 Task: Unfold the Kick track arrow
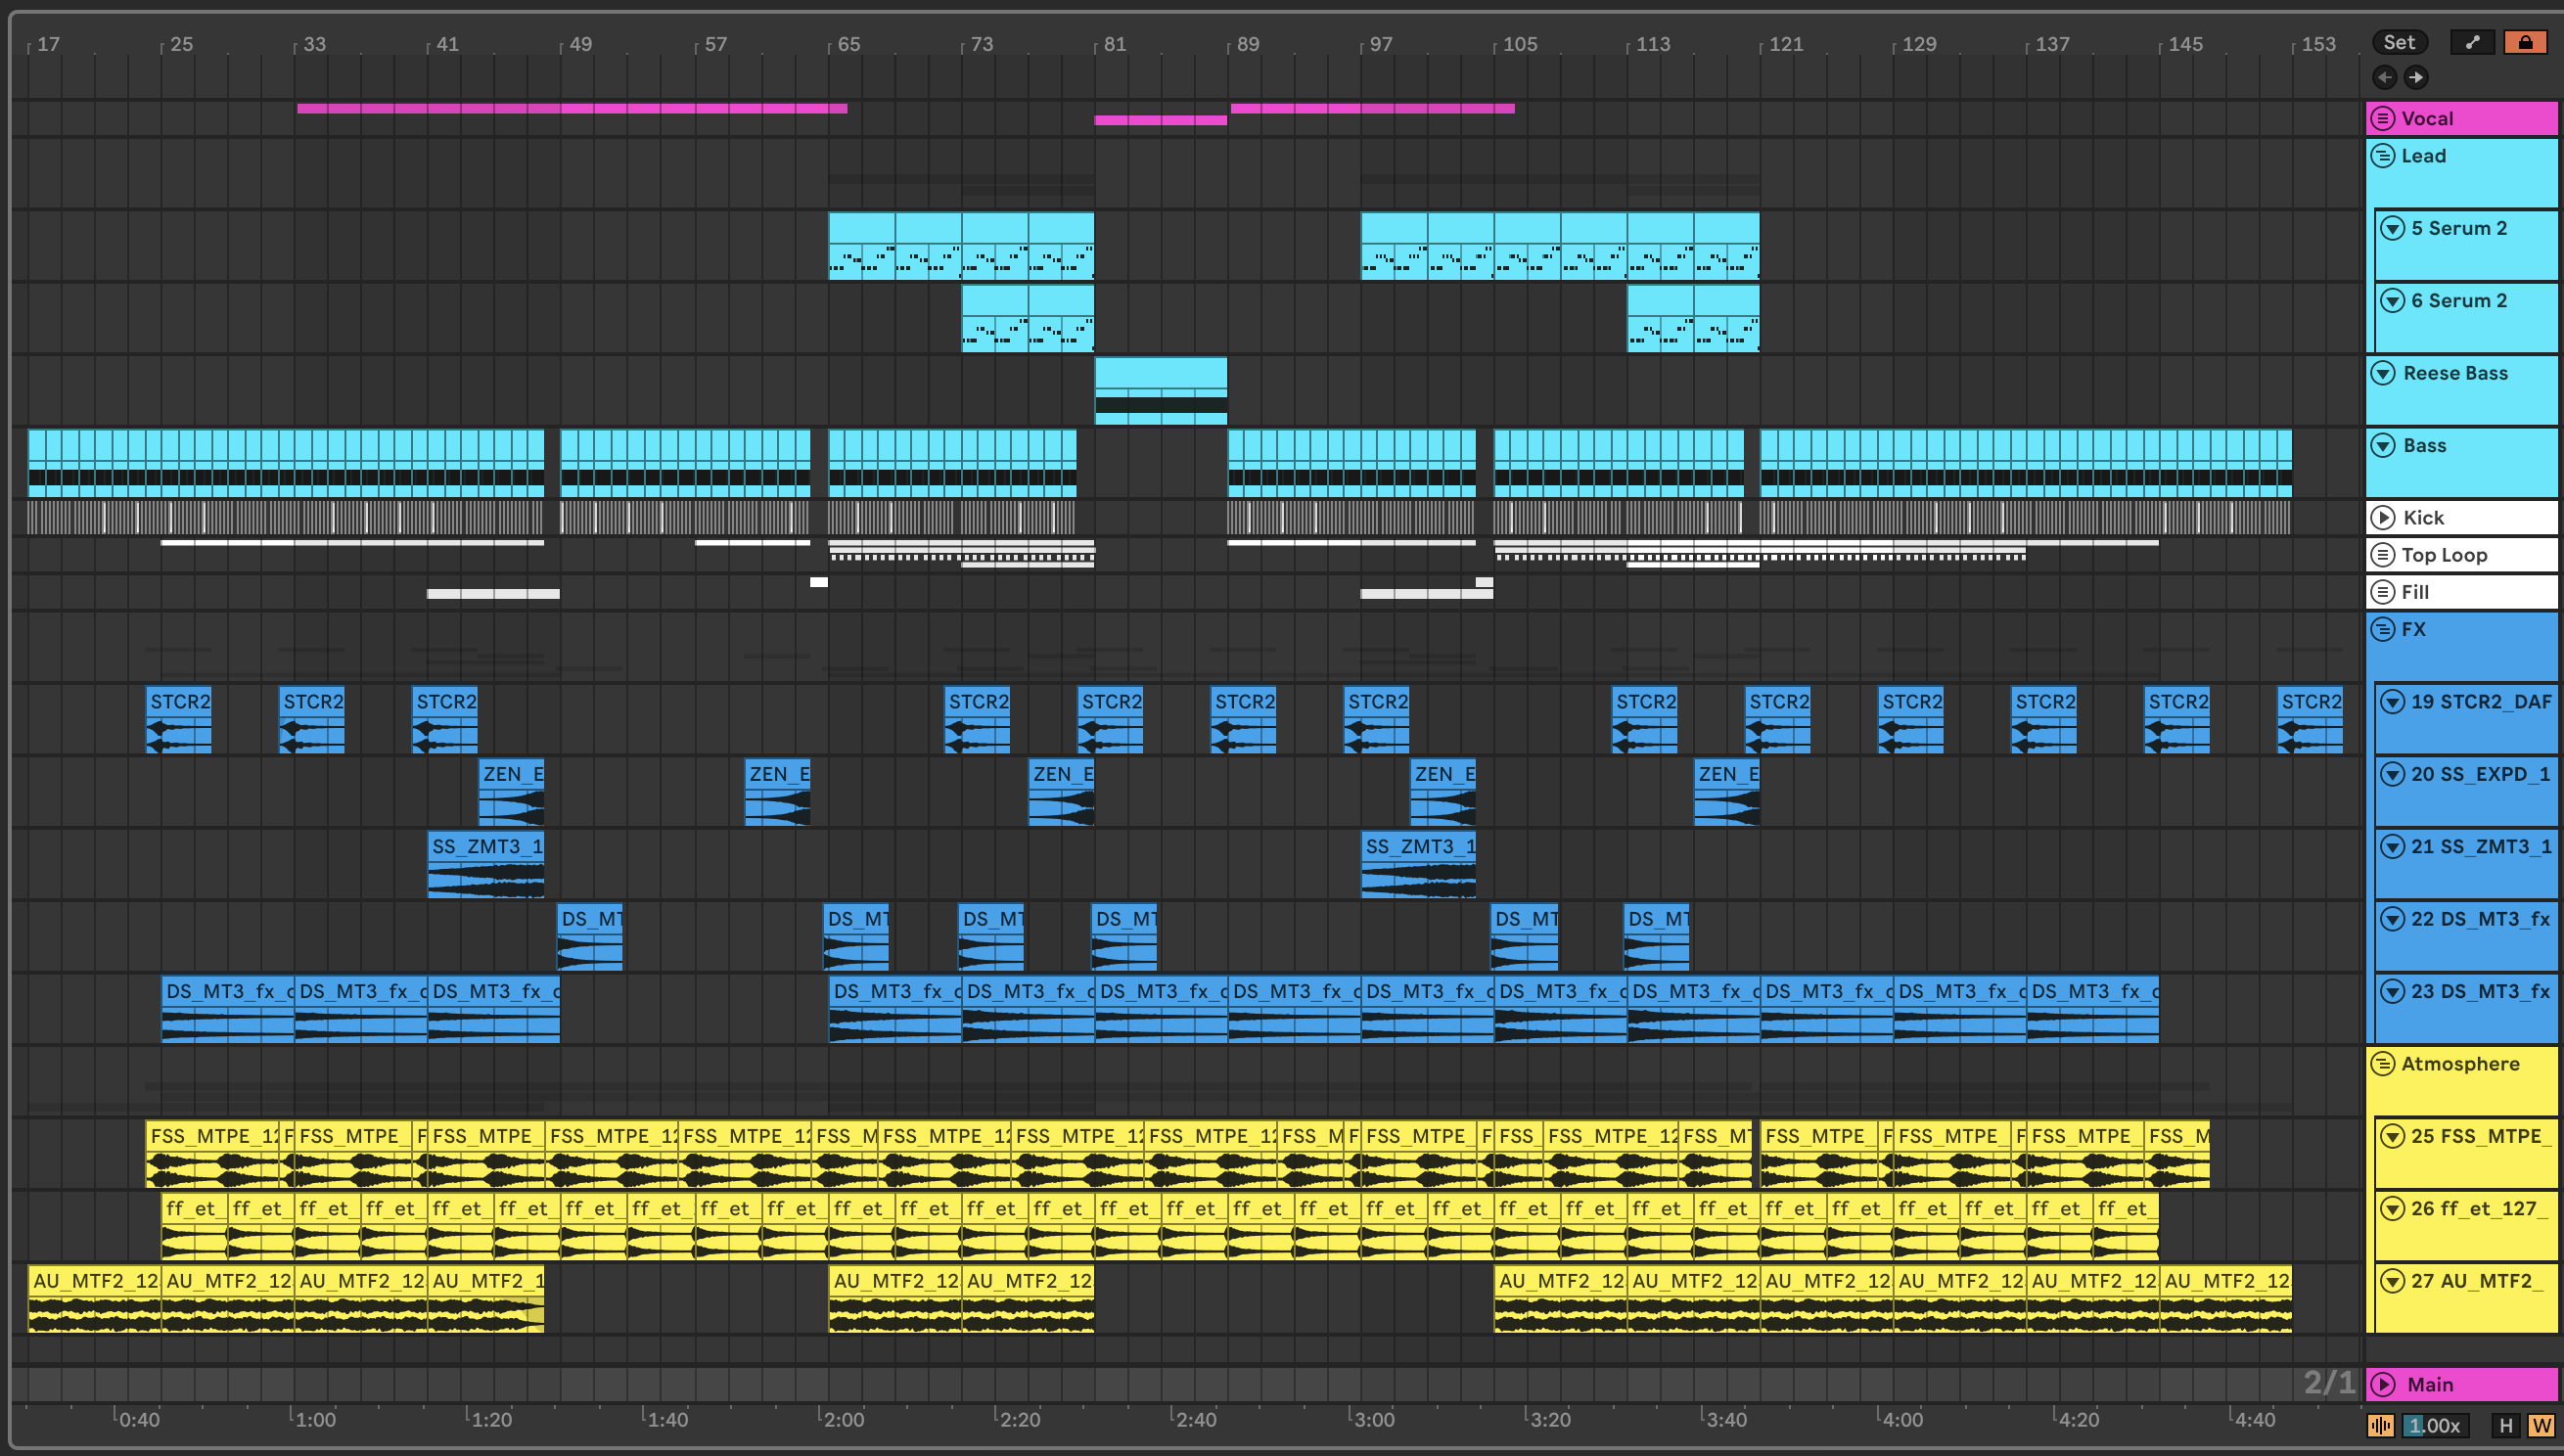[x=2383, y=518]
